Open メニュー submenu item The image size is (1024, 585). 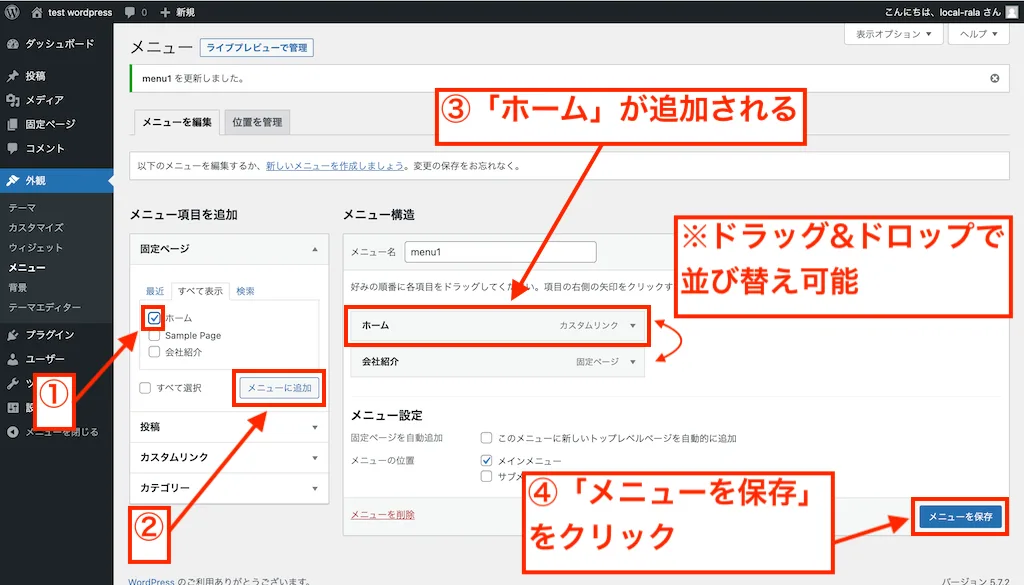click(x=27, y=268)
